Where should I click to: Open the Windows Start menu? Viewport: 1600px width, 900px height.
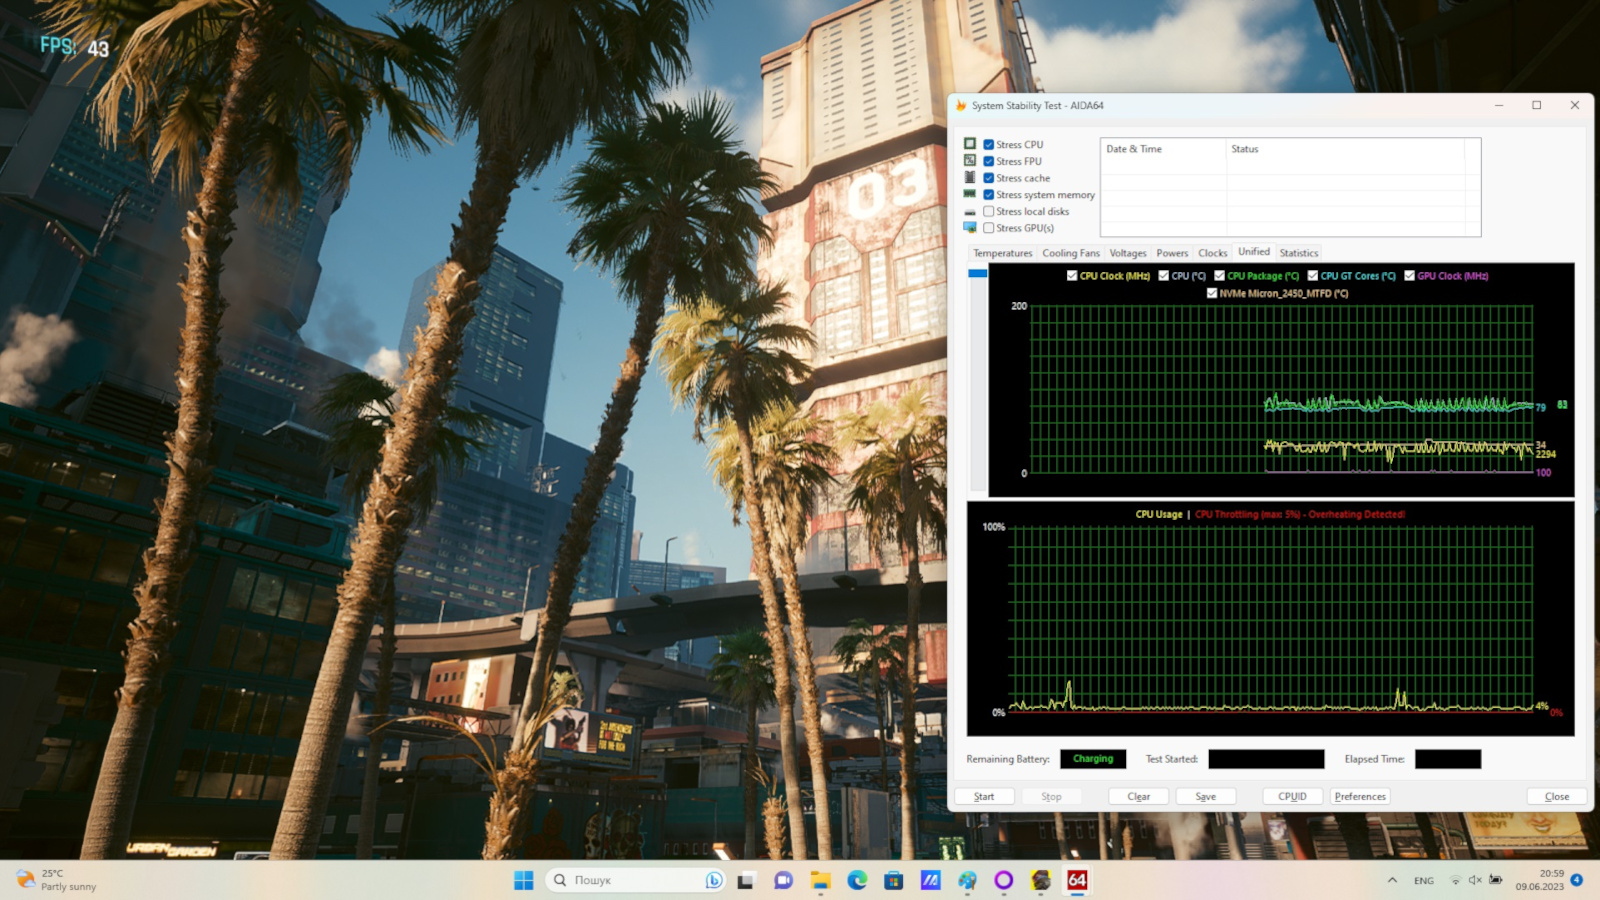(524, 880)
